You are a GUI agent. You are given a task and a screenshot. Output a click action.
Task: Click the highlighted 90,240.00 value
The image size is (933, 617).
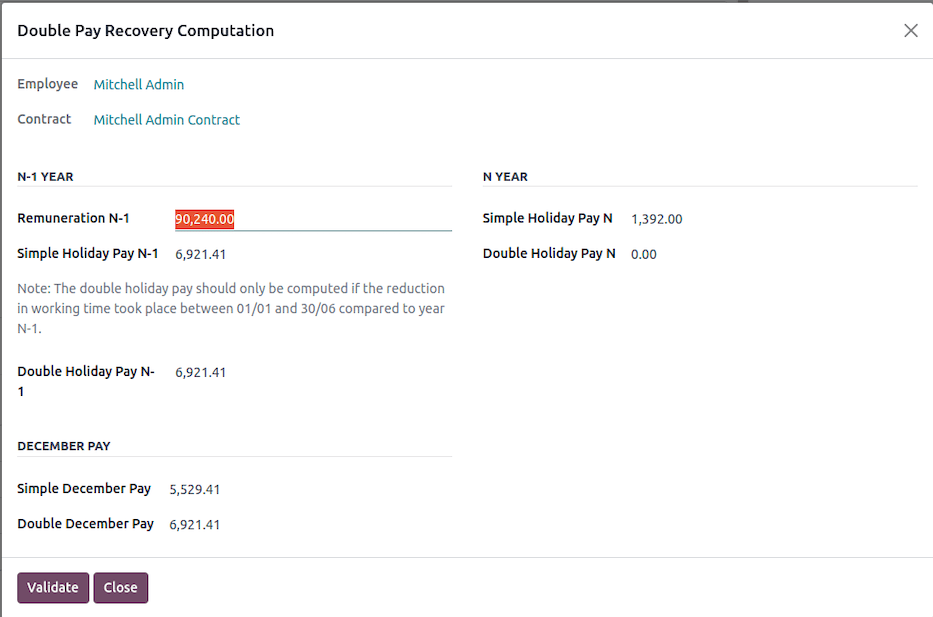point(204,218)
